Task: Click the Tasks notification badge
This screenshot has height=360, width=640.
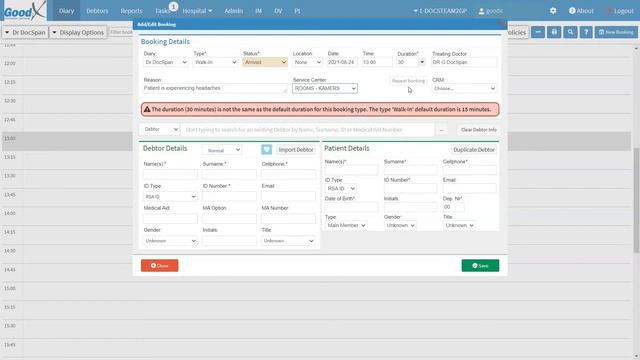Action: (x=173, y=7)
